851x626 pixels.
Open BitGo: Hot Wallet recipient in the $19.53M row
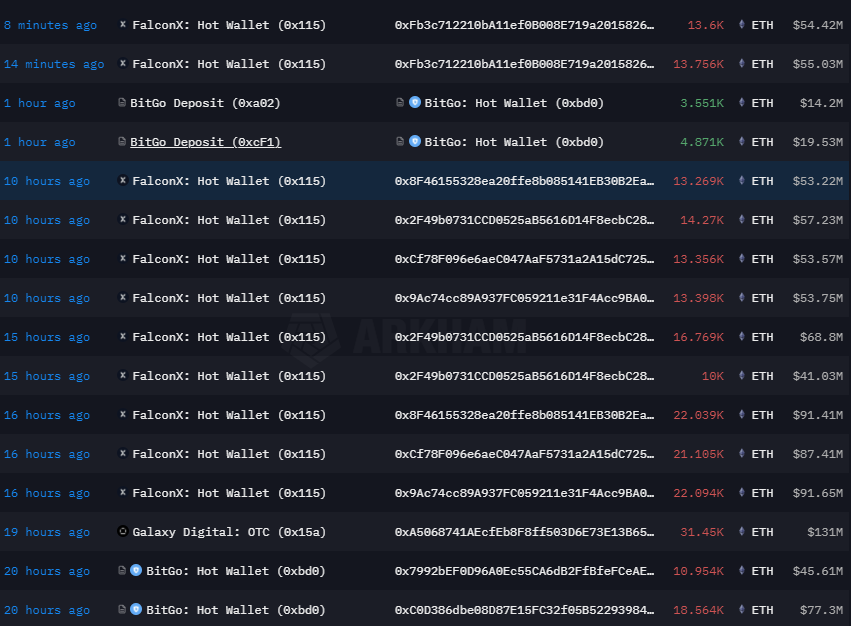click(x=514, y=142)
